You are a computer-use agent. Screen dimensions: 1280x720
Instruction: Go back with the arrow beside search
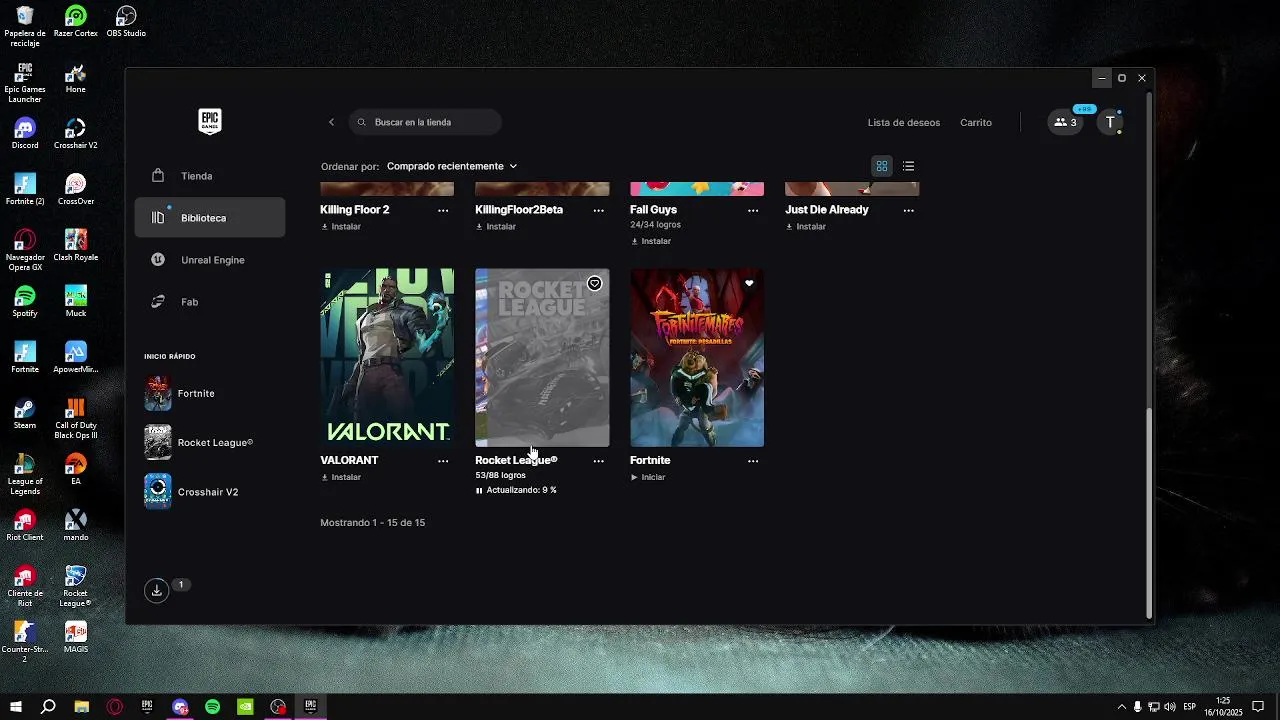point(332,122)
